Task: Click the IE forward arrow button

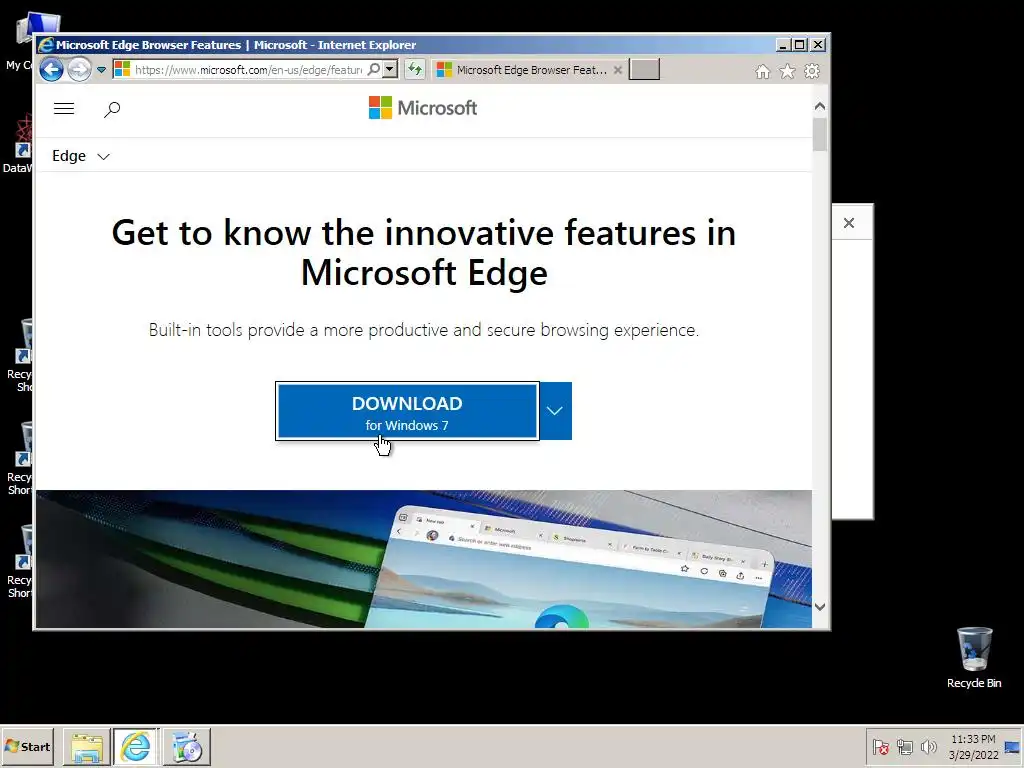Action: coord(80,69)
